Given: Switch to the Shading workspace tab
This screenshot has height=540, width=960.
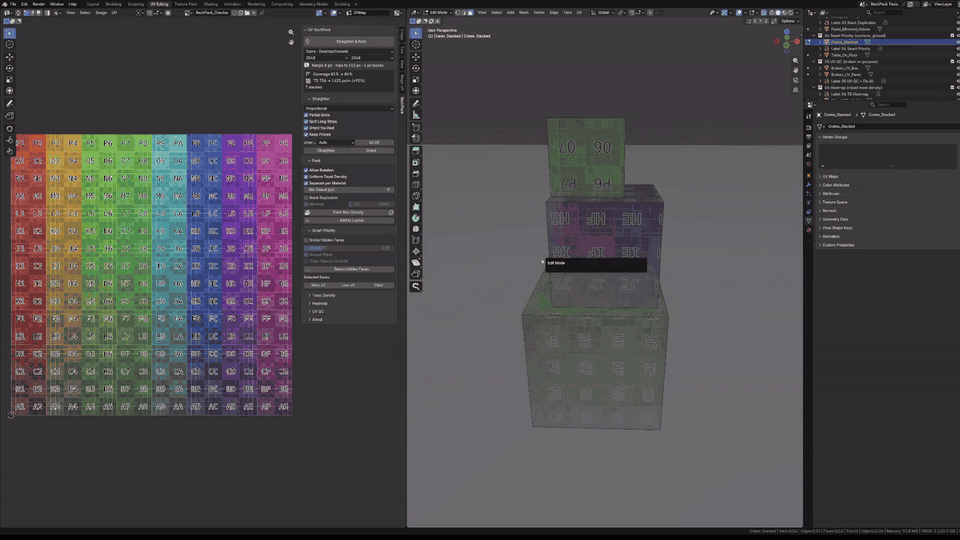Looking at the screenshot, I should [211, 4].
